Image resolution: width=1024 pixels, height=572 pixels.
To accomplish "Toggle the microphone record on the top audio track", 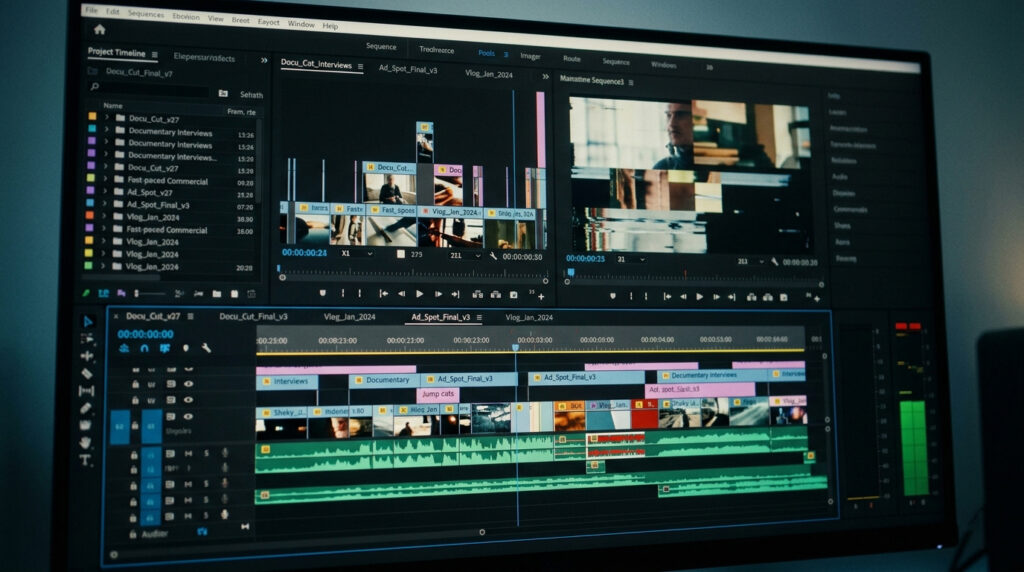I will point(225,454).
